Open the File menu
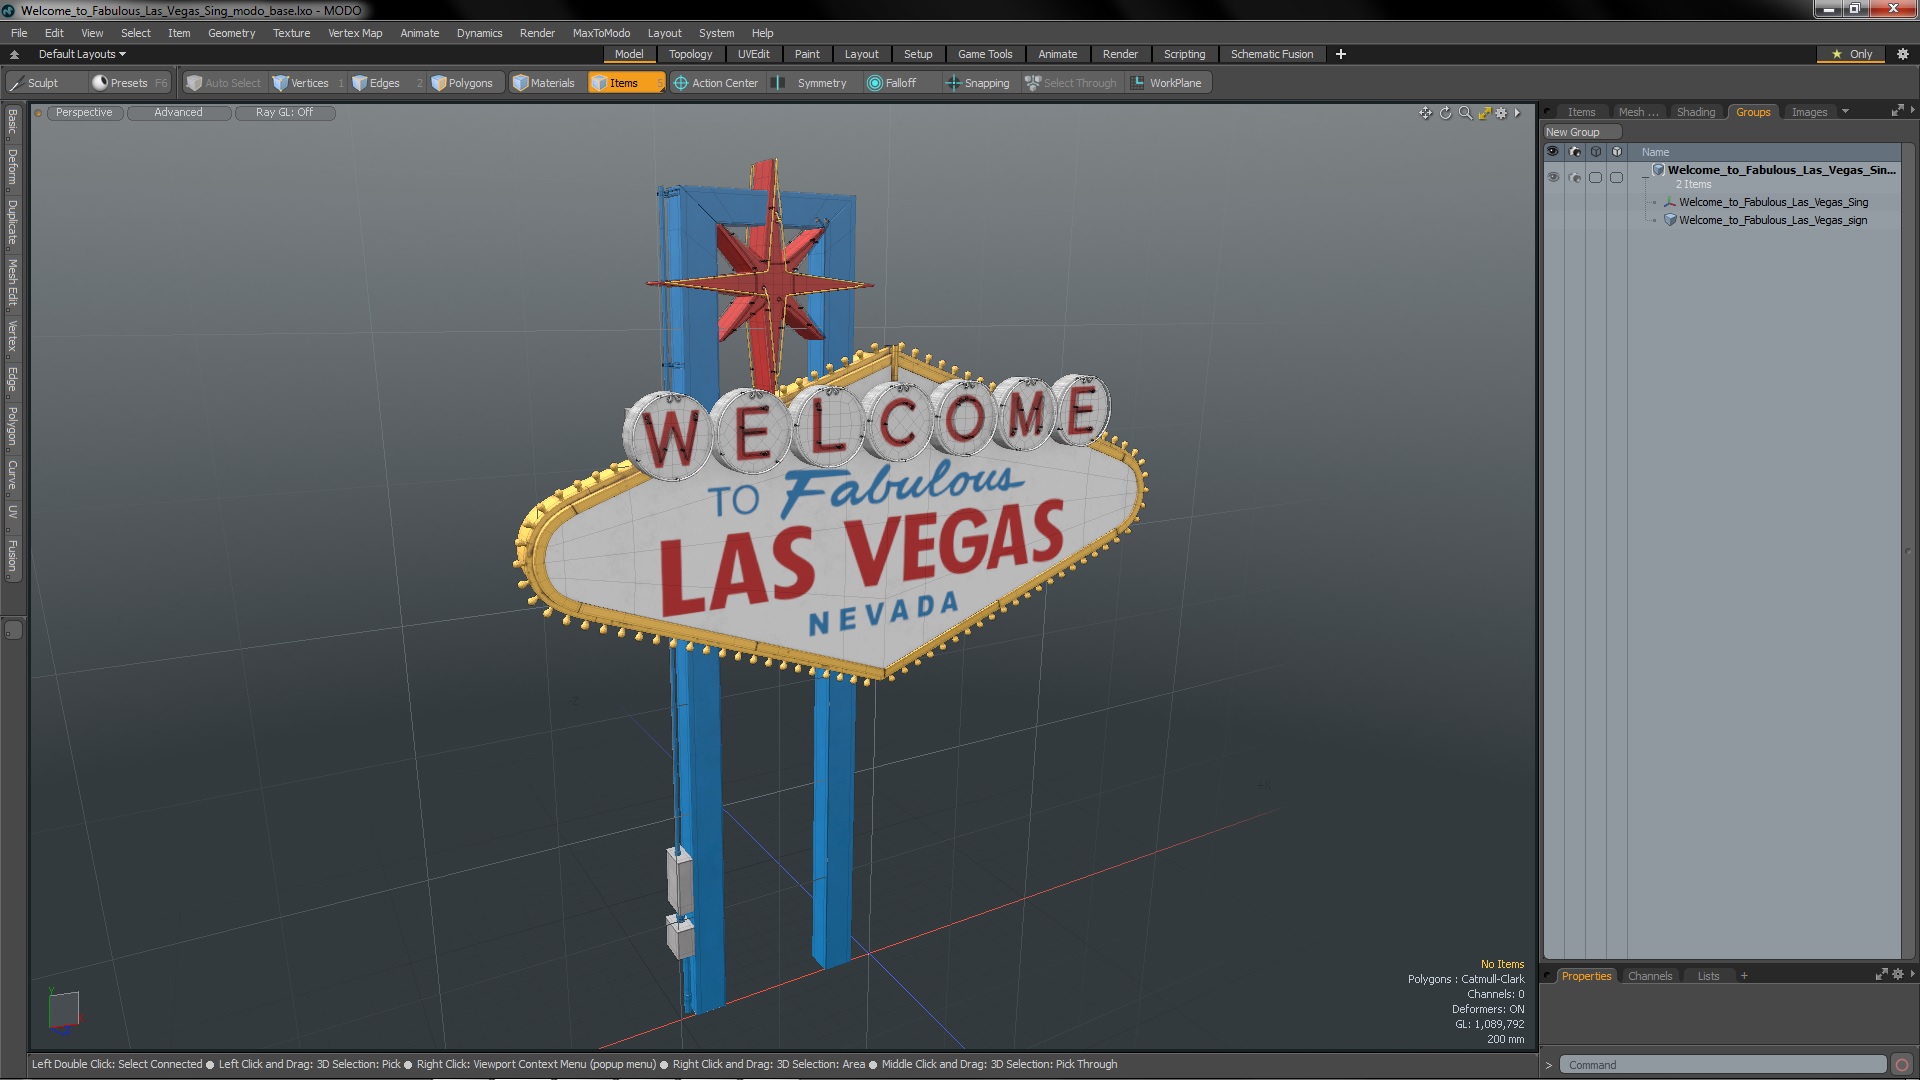1920x1080 pixels. click(x=19, y=33)
